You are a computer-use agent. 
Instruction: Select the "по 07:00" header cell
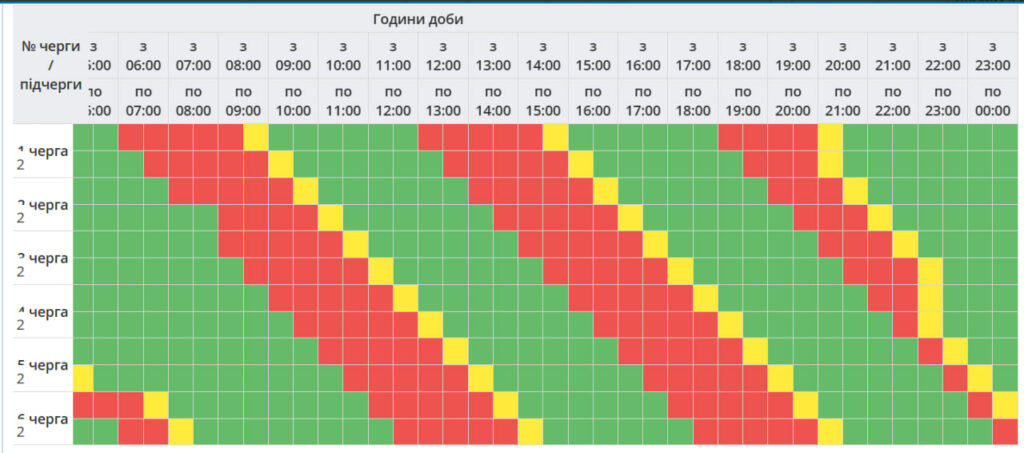(143, 102)
